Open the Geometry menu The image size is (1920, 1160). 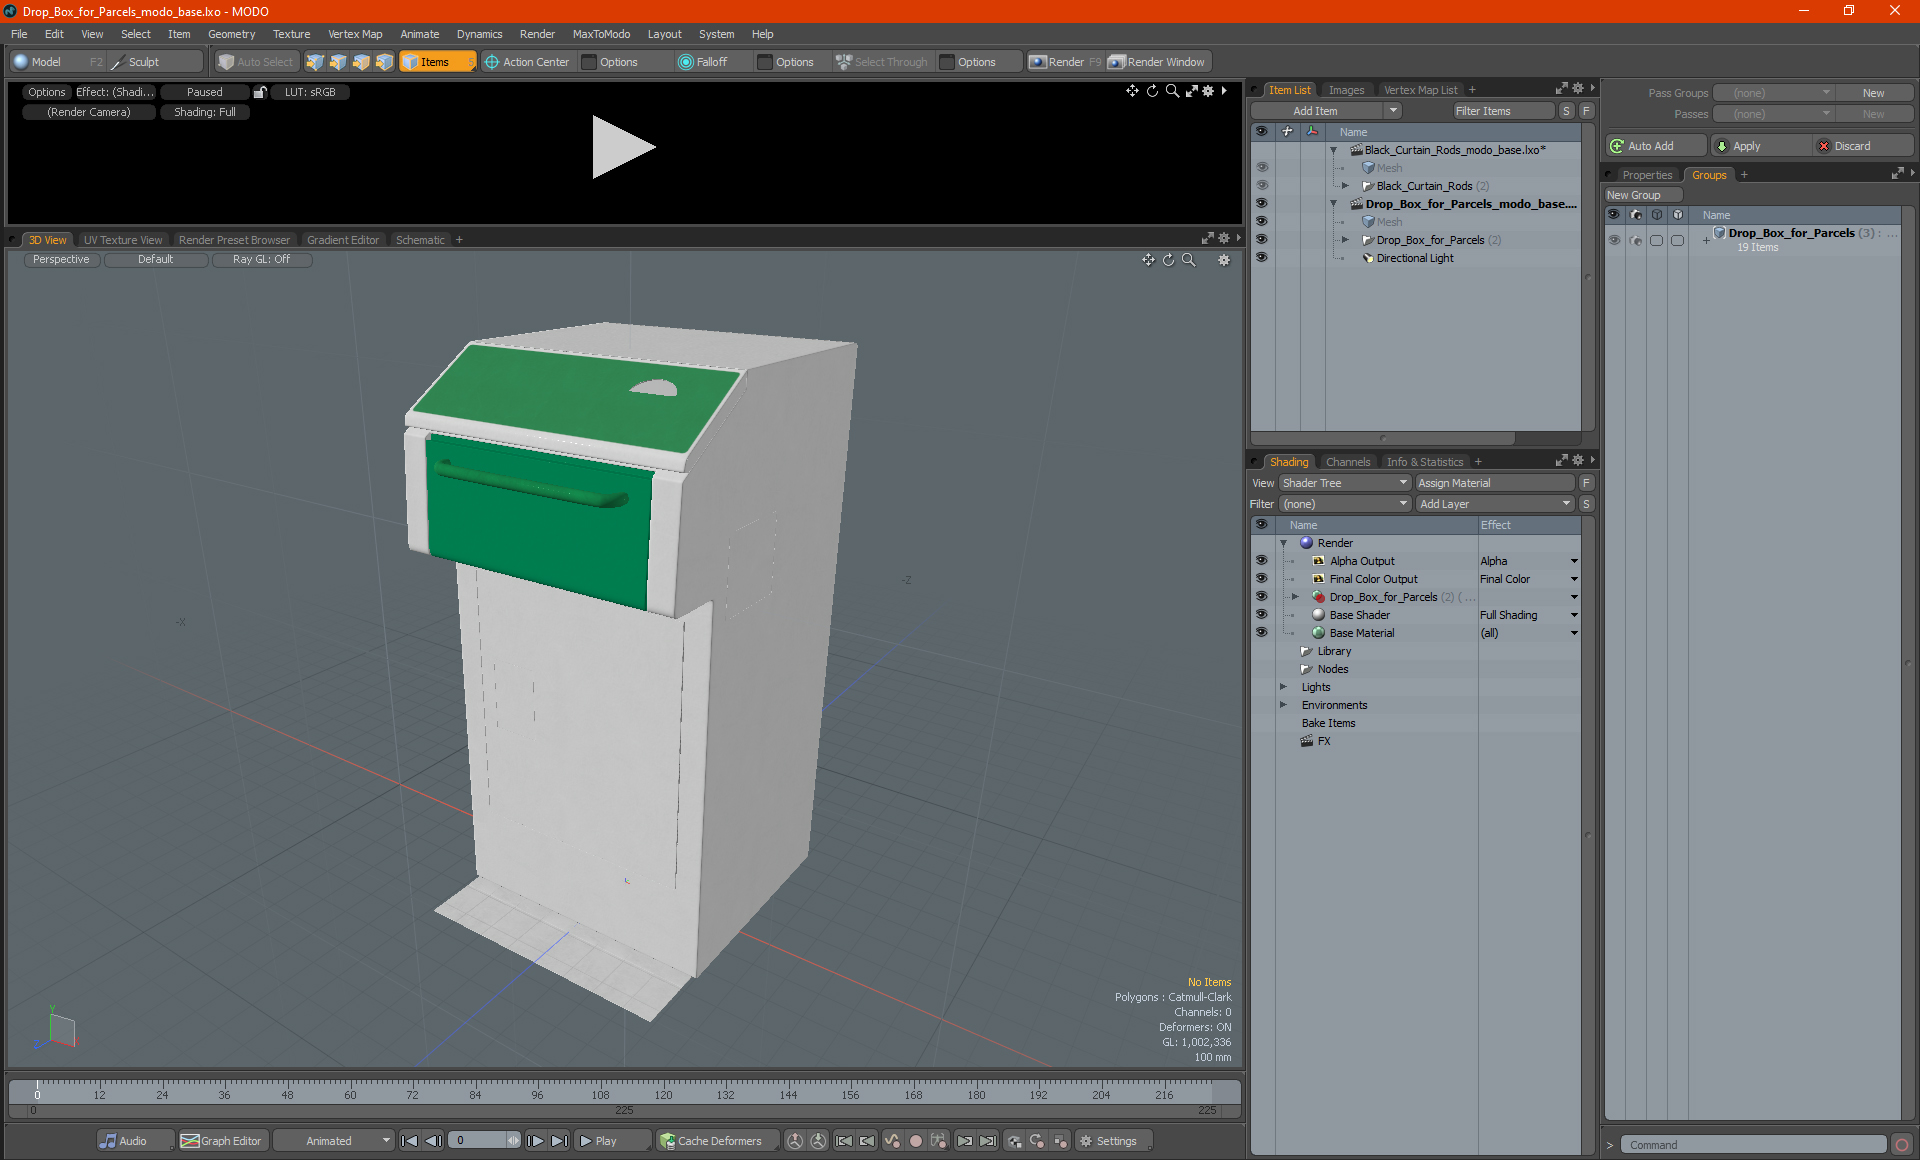click(231, 34)
